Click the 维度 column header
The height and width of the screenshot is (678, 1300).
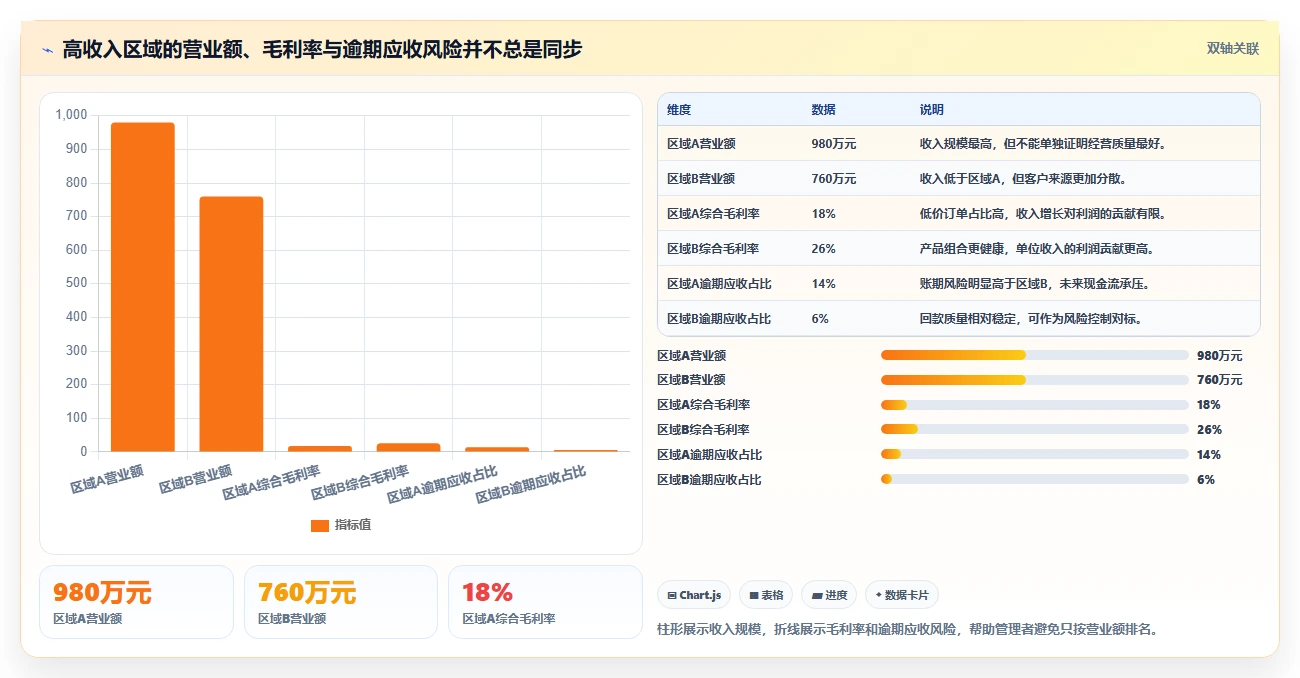(679, 110)
